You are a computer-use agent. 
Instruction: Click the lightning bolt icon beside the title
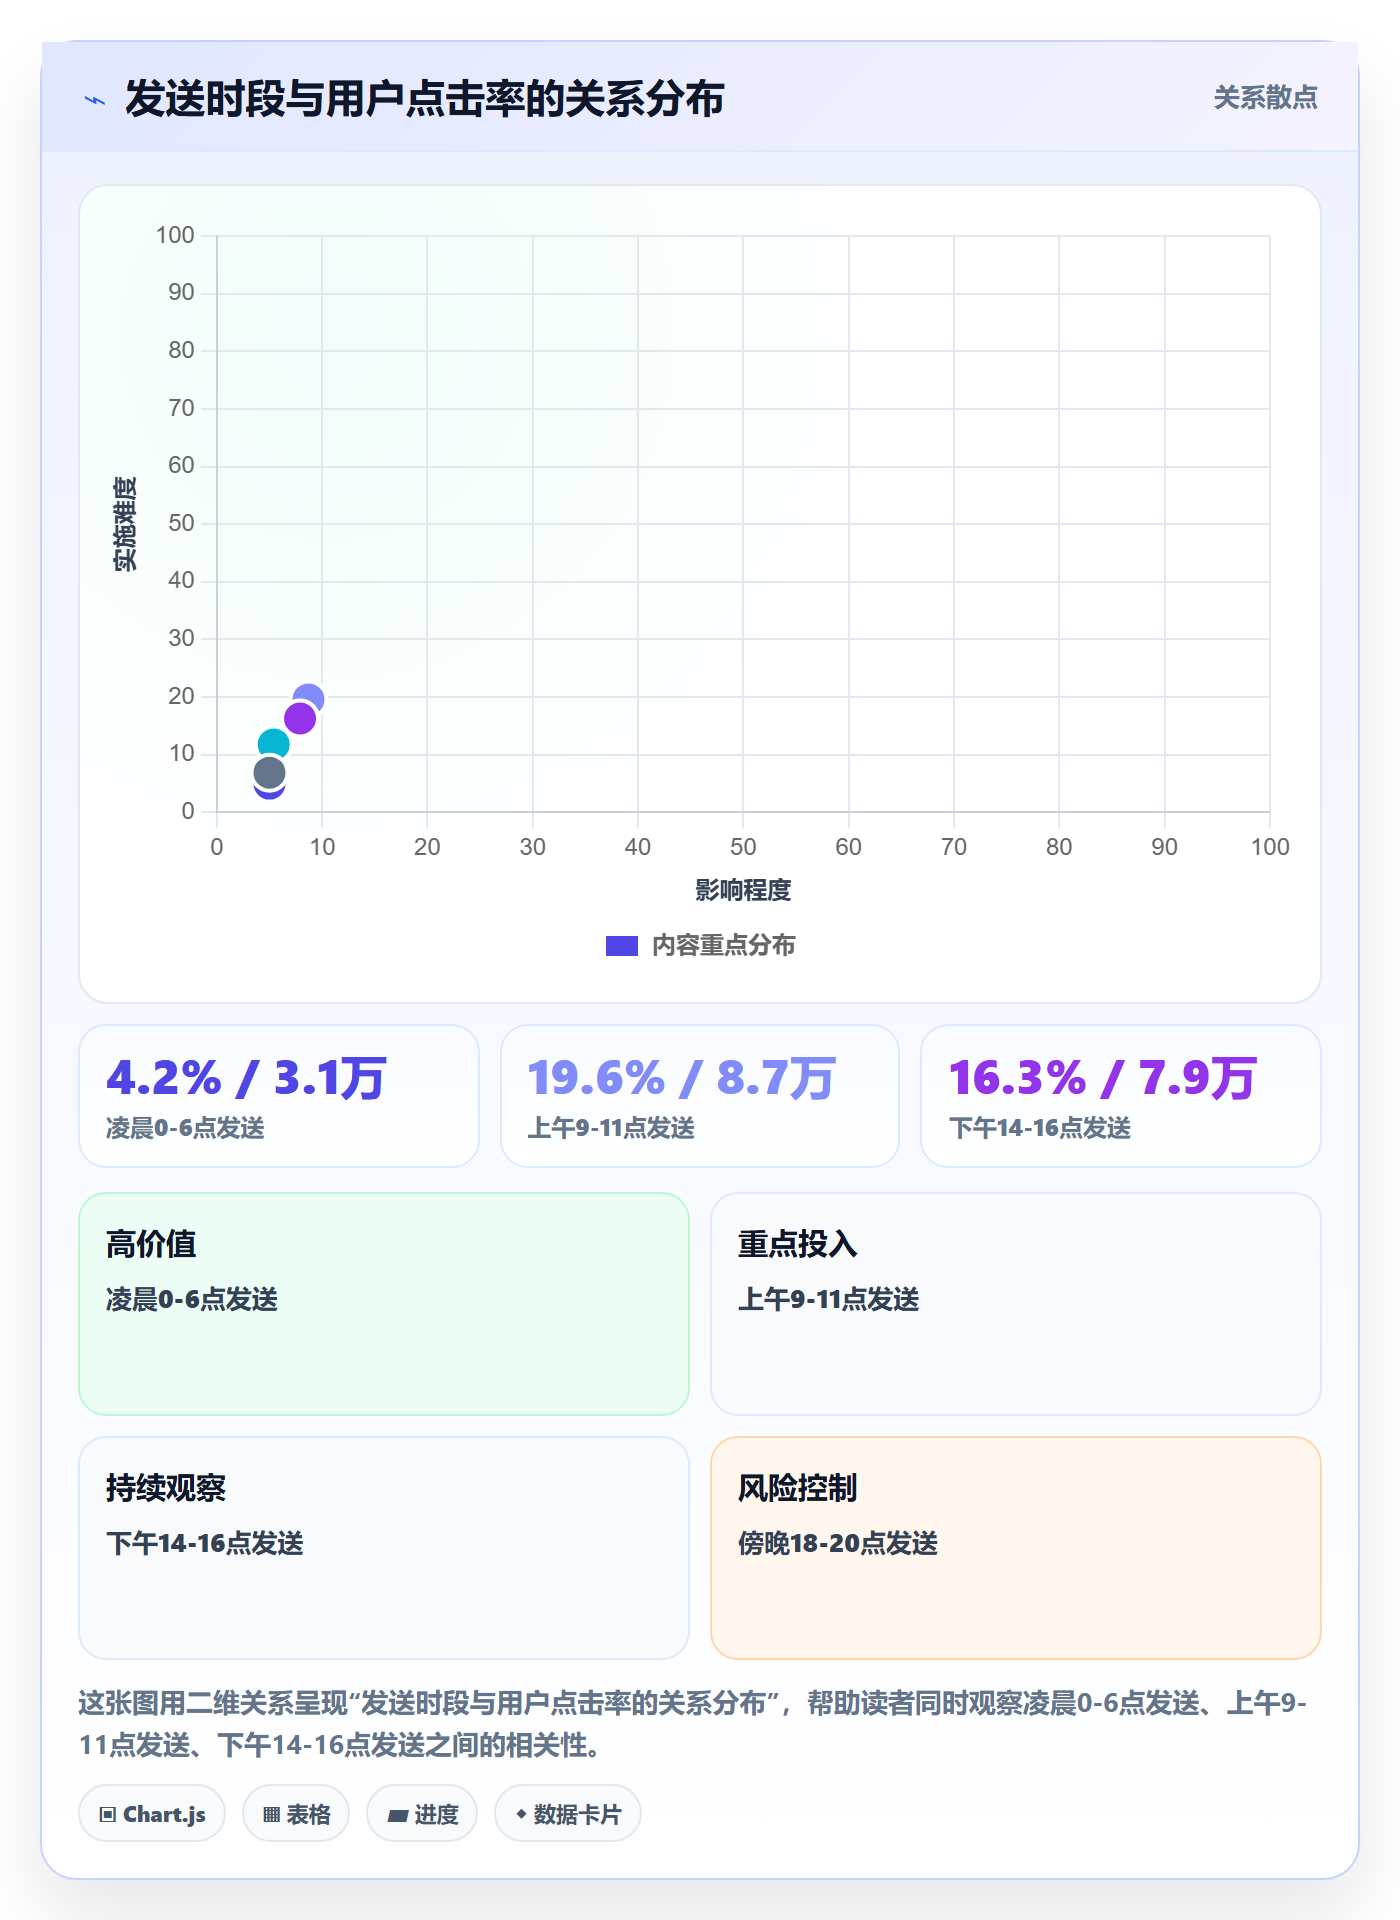pos(95,100)
